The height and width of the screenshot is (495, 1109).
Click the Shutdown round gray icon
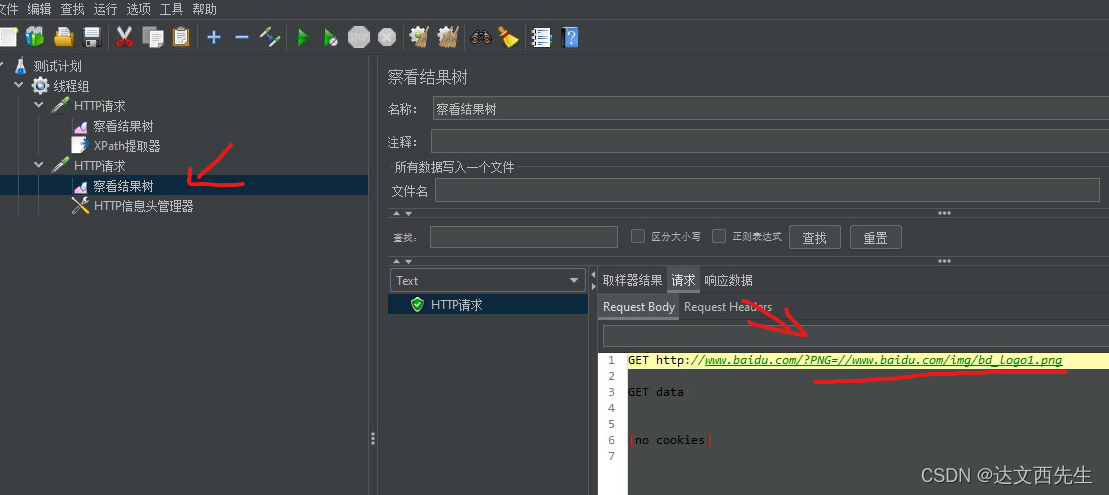[x=387, y=37]
